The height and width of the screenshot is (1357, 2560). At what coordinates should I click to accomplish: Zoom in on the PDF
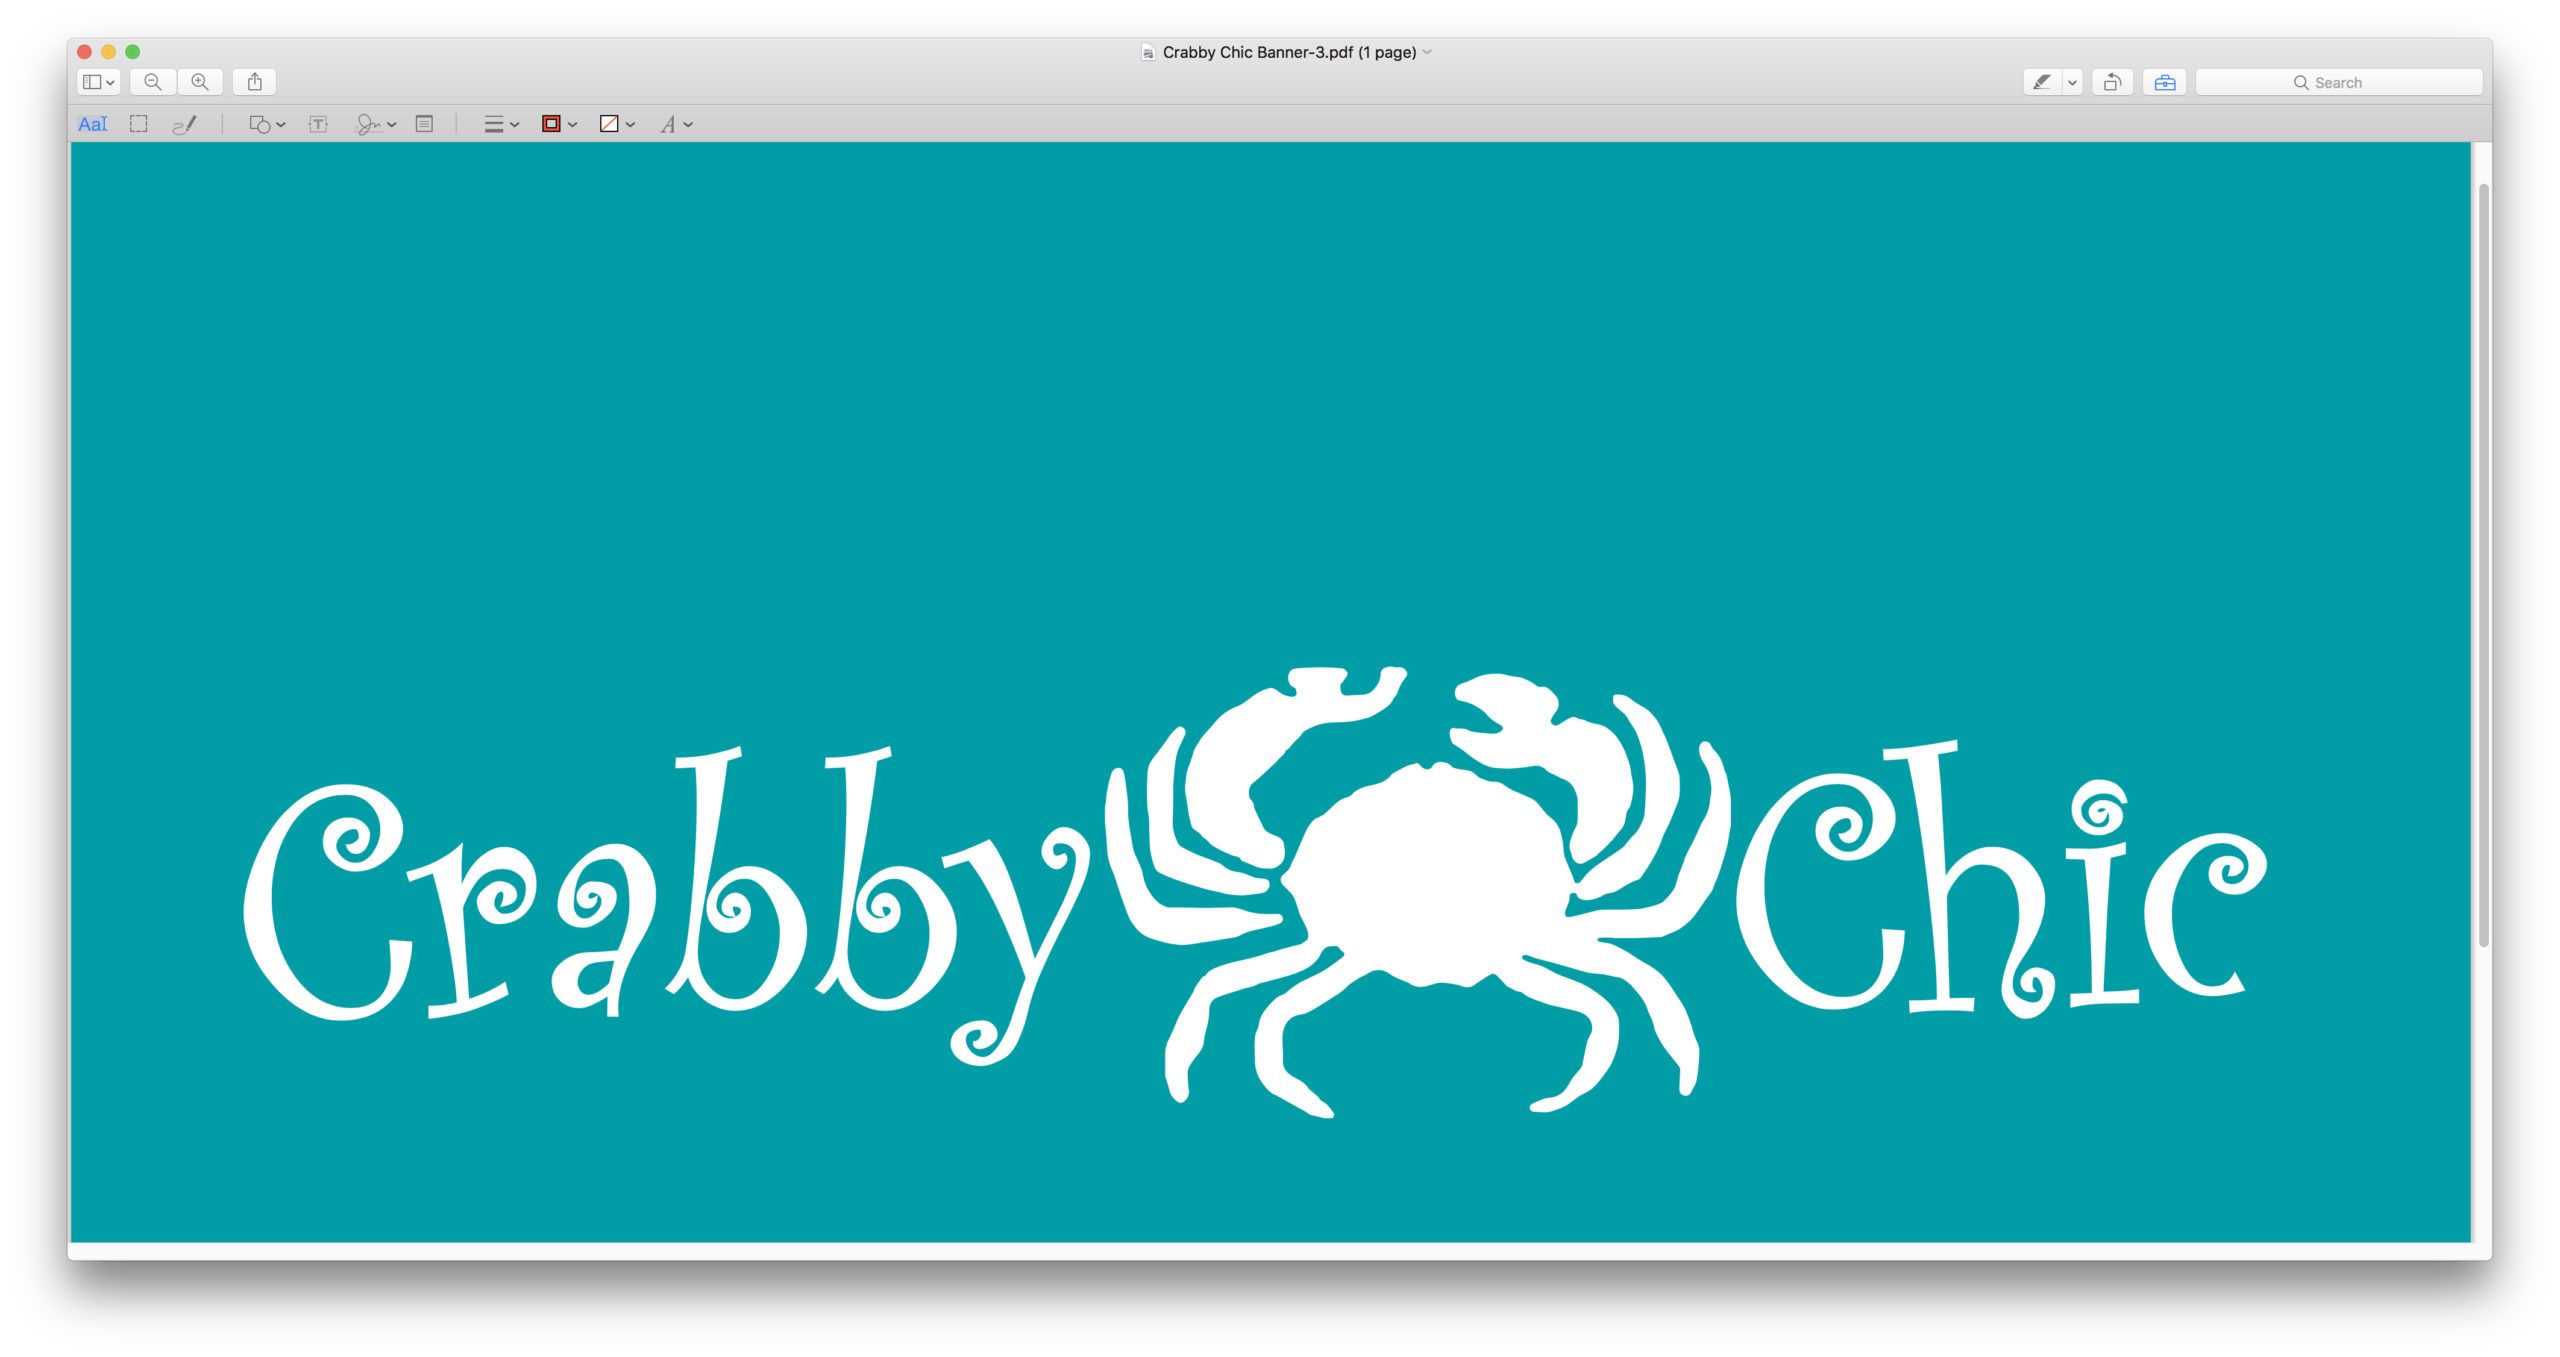pos(200,82)
